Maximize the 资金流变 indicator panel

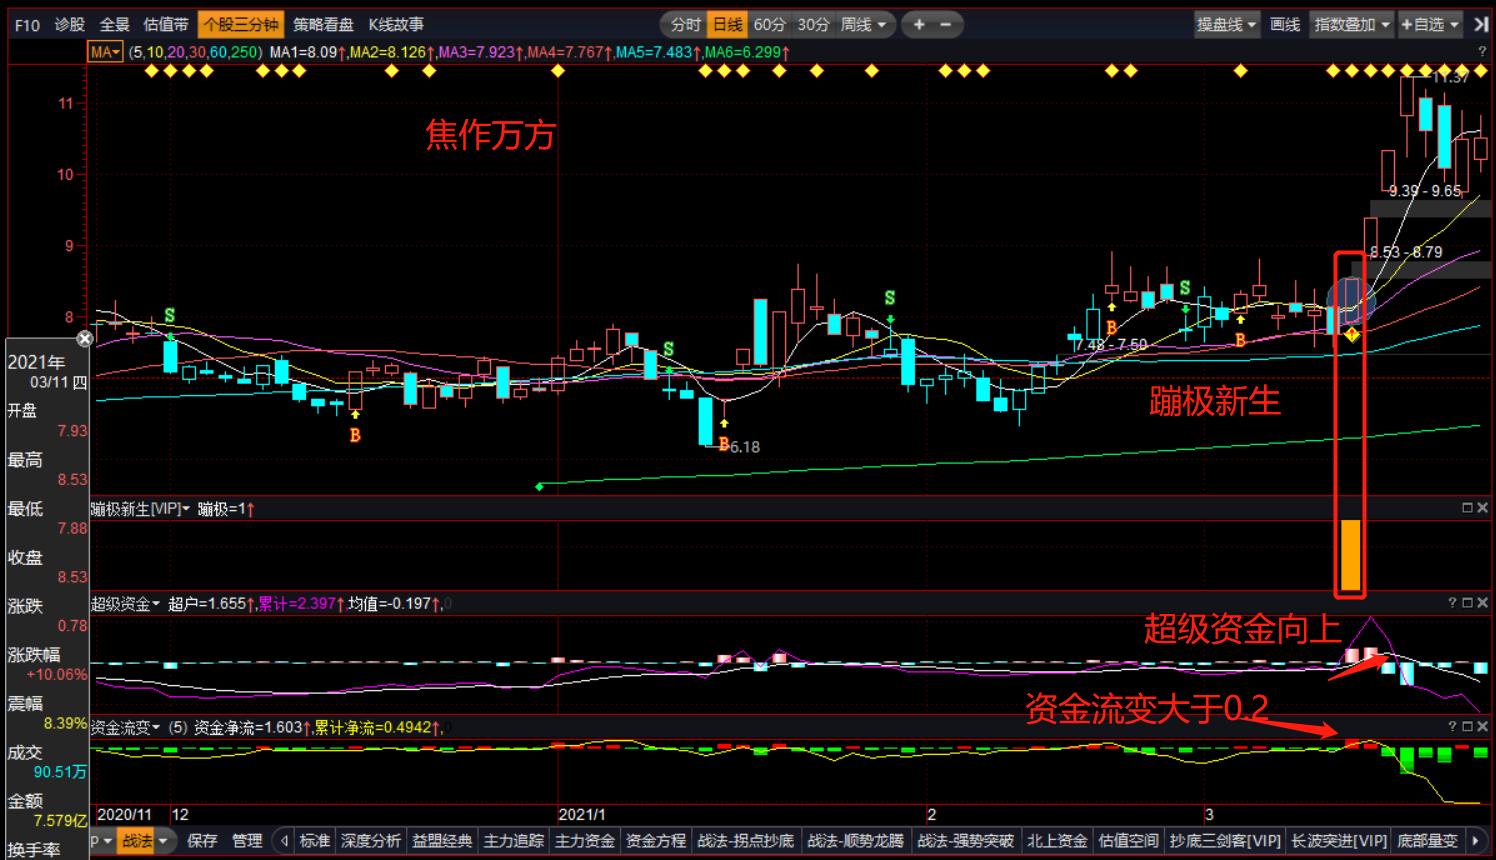(x=1467, y=727)
